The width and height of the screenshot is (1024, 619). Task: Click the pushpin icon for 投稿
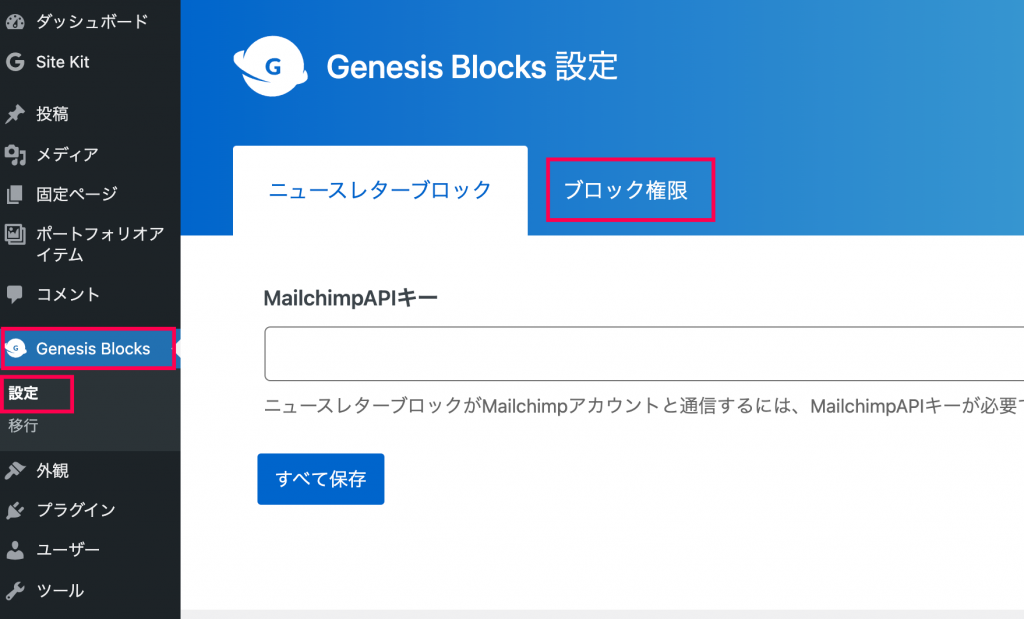15,114
